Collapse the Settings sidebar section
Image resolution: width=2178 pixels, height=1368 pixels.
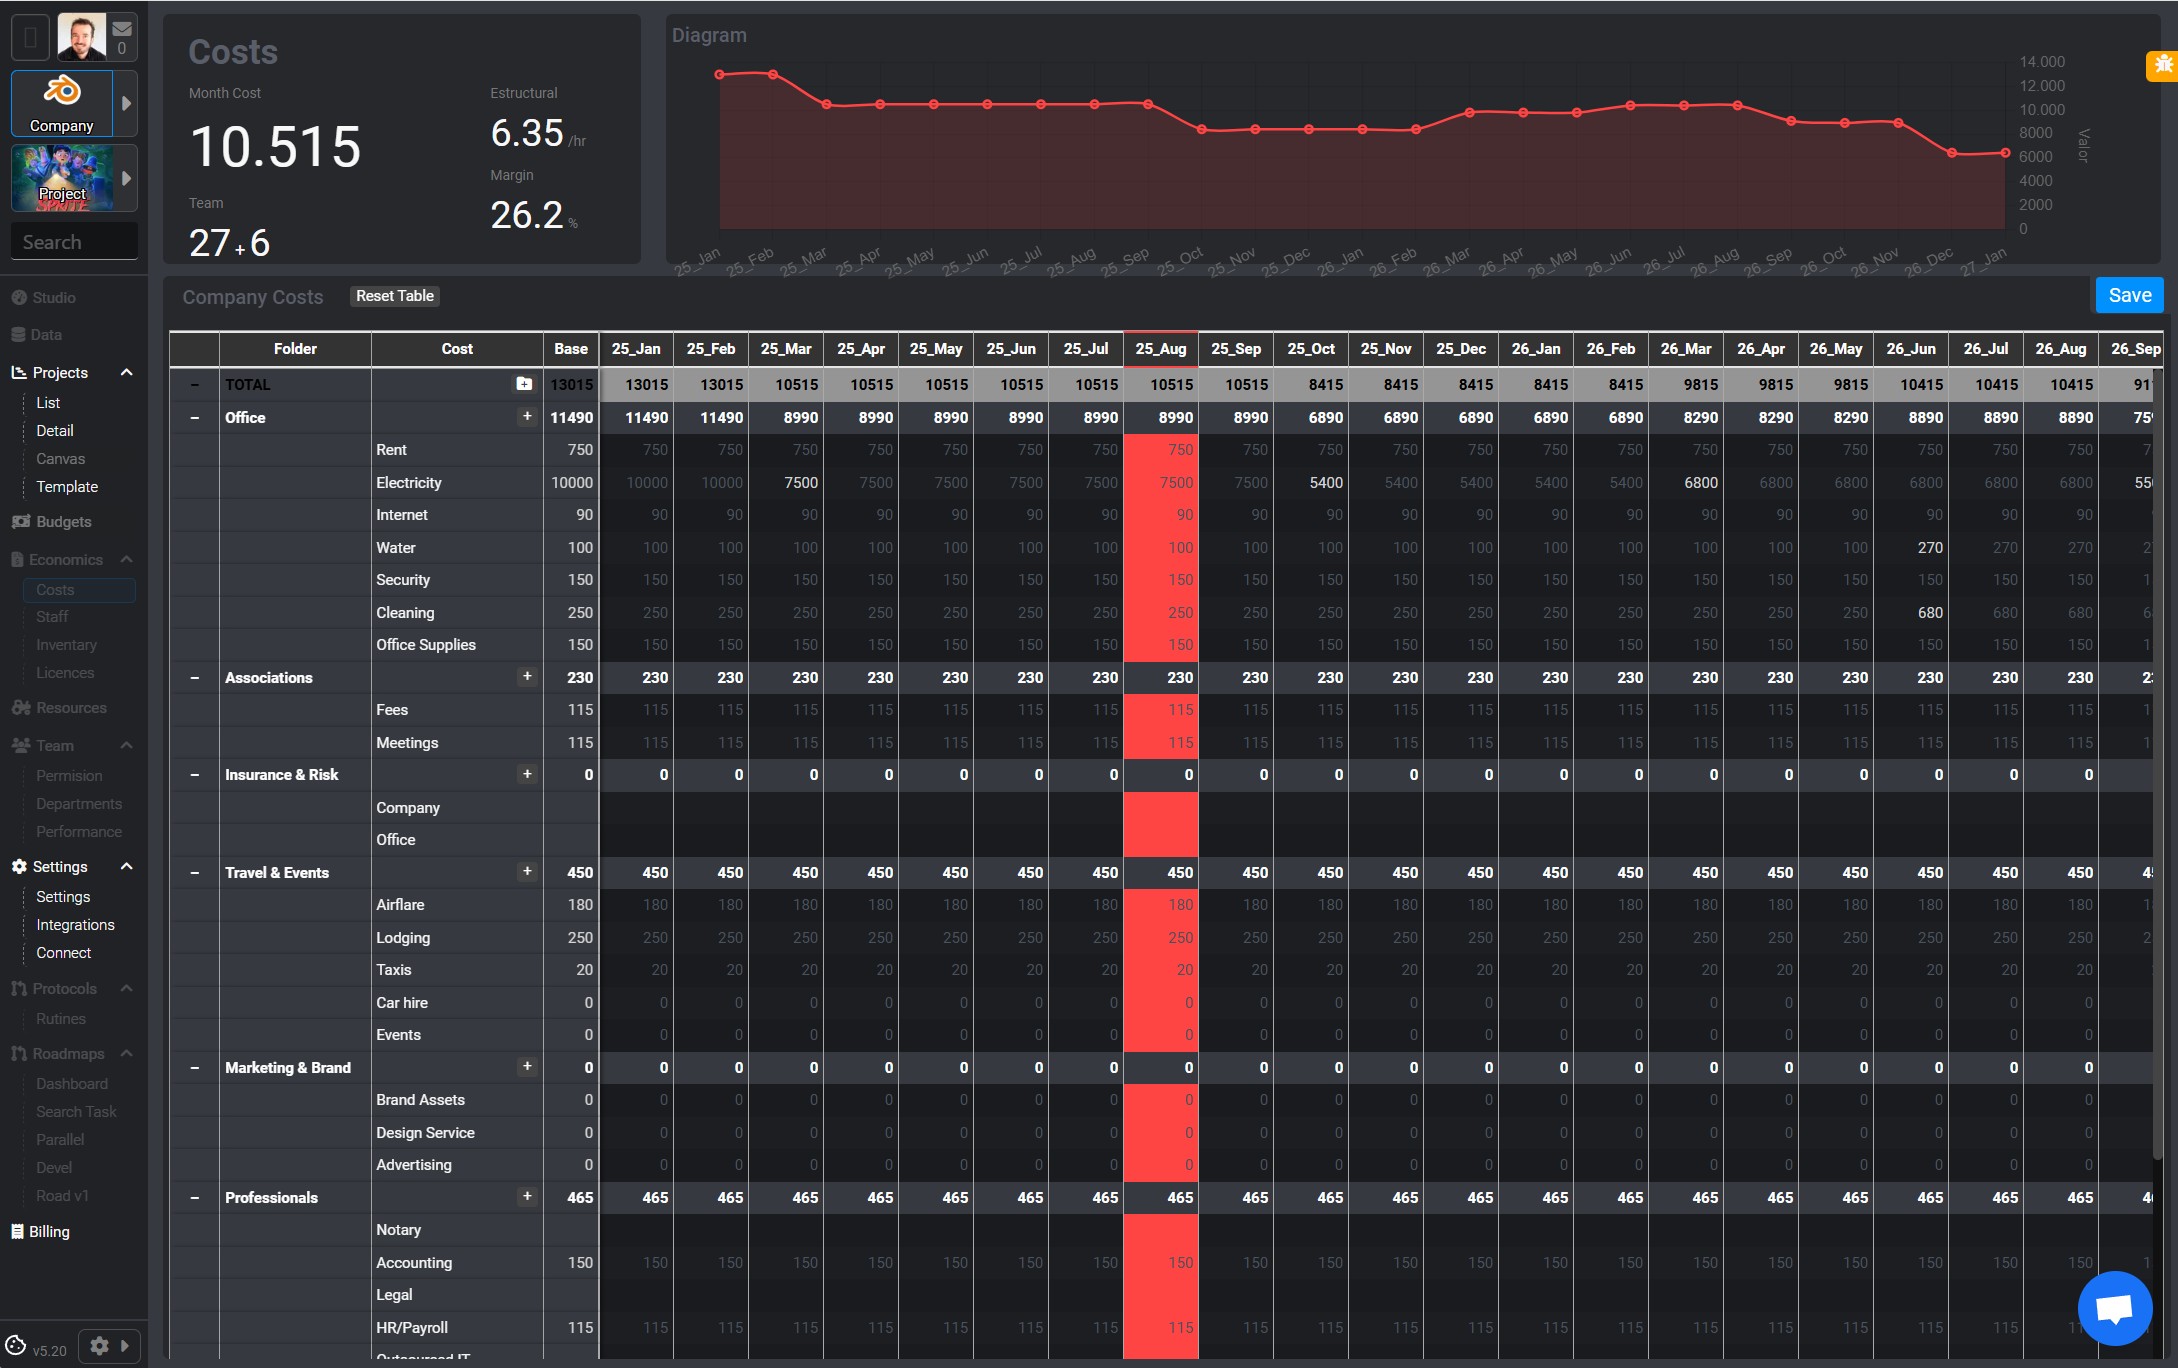coord(126,867)
